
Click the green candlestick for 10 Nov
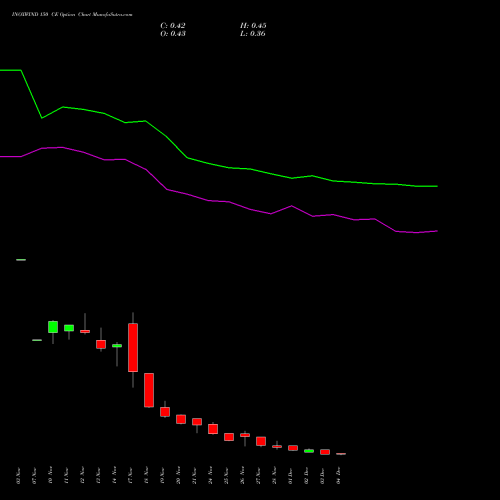(53, 327)
